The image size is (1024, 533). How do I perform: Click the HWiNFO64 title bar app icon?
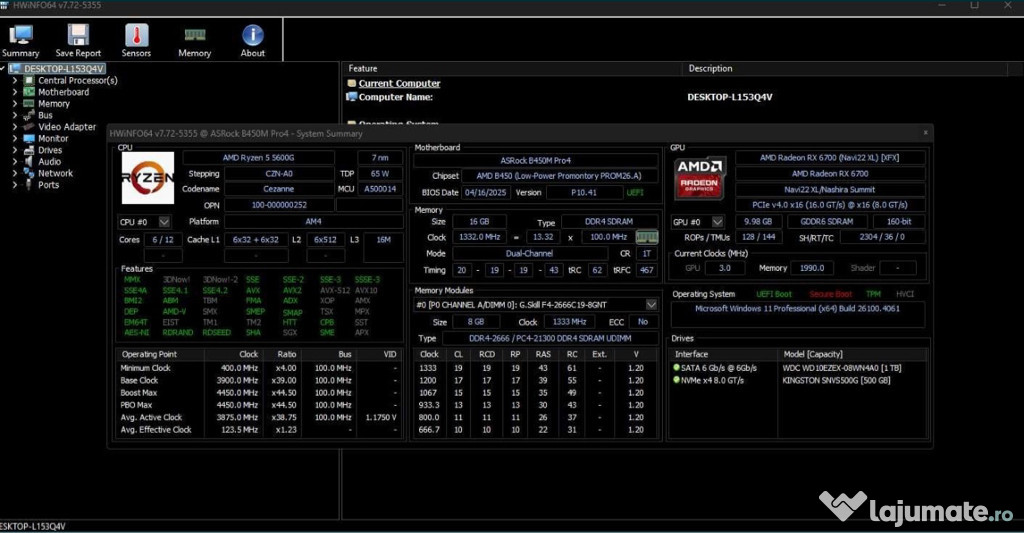click(4, 5)
